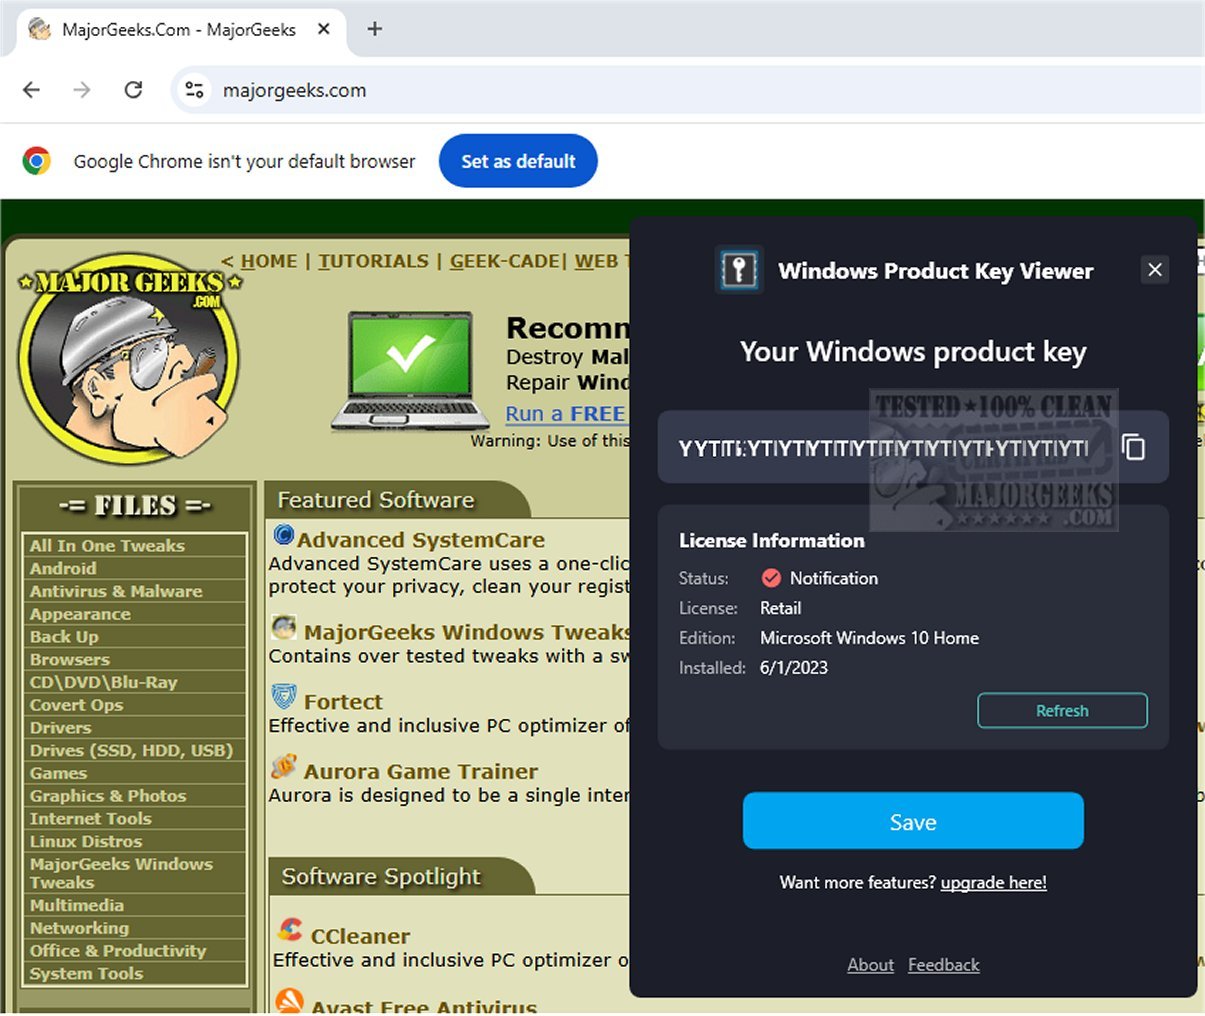Click the Advanced SystemCare icon
The width and height of the screenshot is (1205, 1016).
(x=284, y=535)
